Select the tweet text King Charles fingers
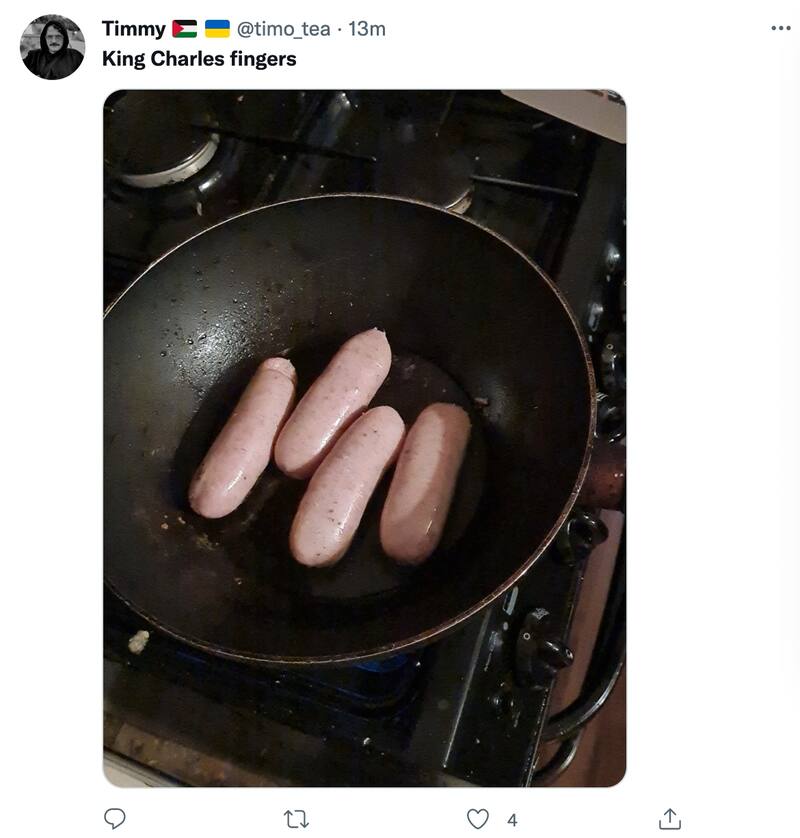 [x=199, y=59]
